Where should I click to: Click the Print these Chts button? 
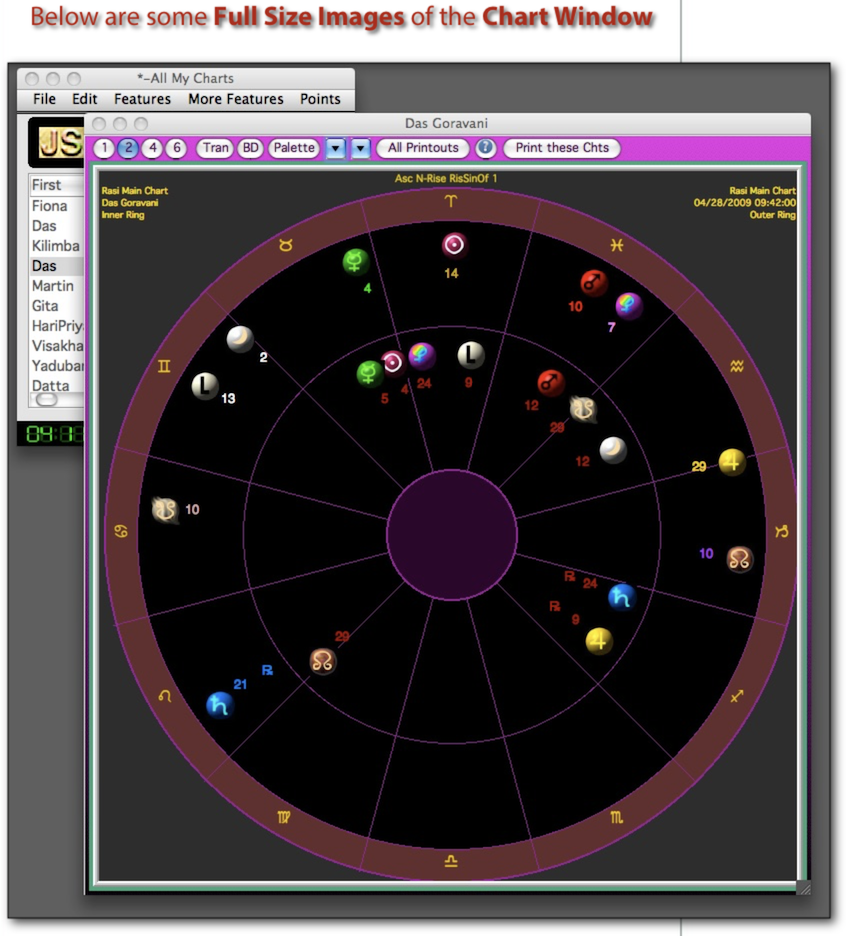(561, 148)
